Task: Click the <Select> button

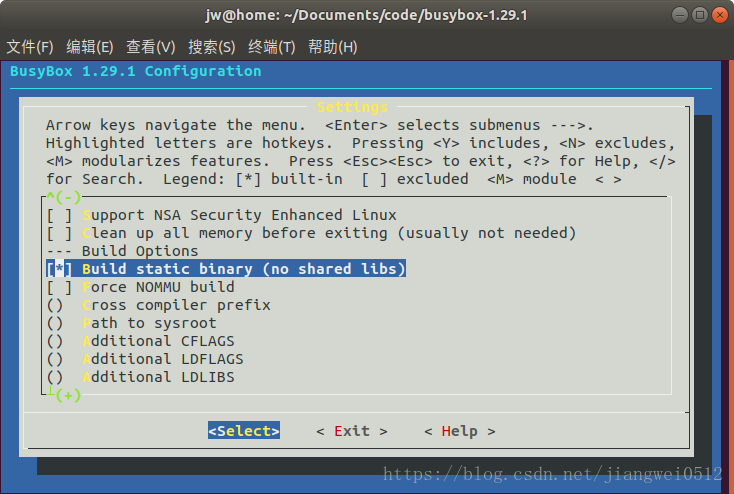Action: [244, 430]
